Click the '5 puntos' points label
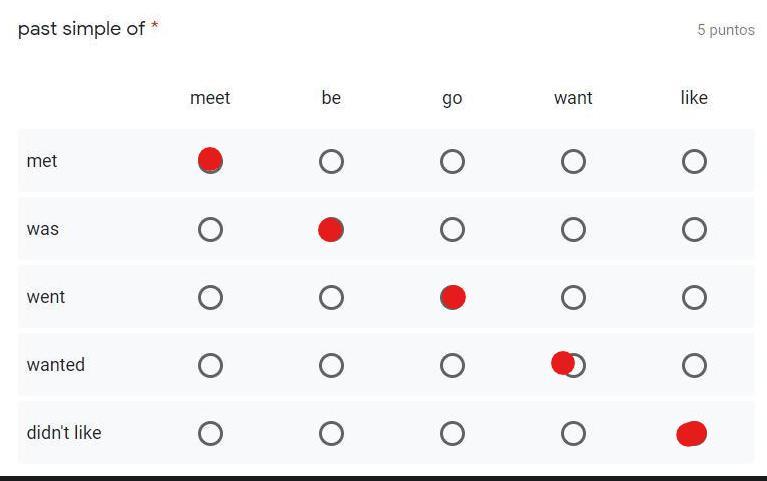Viewport: 767px width, 481px height. coord(726,30)
